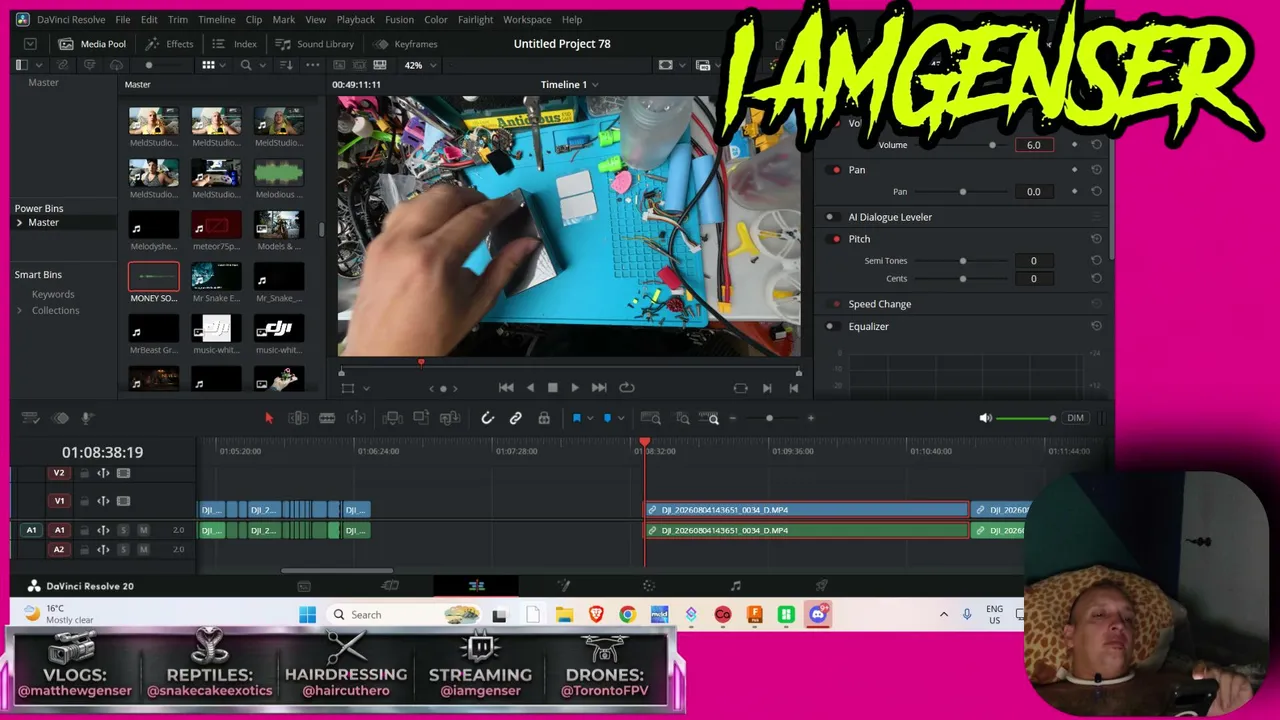The height and width of the screenshot is (720, 1280).
Task: Open the Fusion page icon
Action: [x=563, y=586]
